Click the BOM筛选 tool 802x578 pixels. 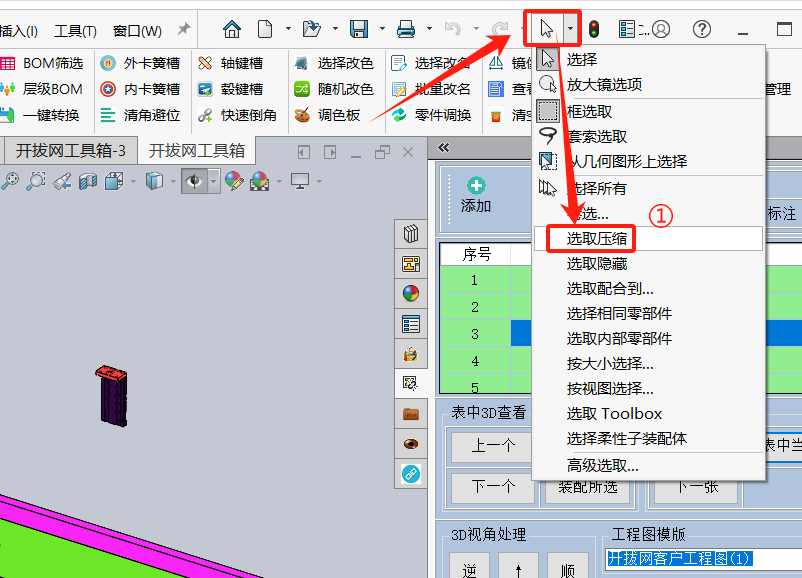coord(42,63)
